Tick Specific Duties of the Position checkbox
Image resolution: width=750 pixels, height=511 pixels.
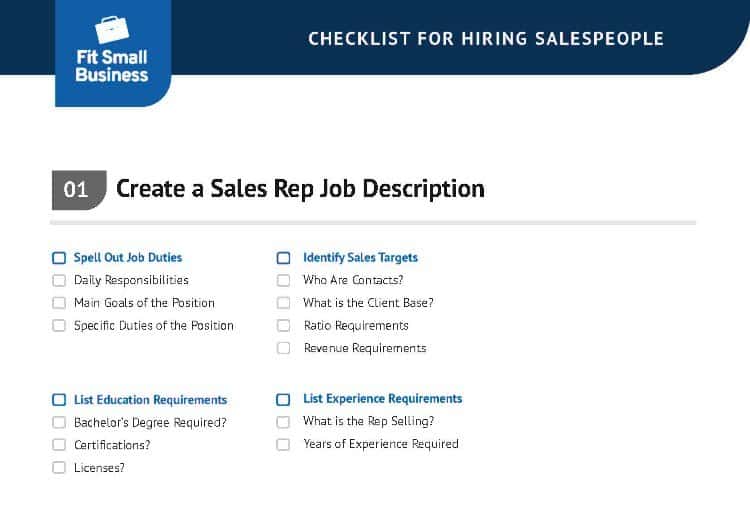(59, 326)
